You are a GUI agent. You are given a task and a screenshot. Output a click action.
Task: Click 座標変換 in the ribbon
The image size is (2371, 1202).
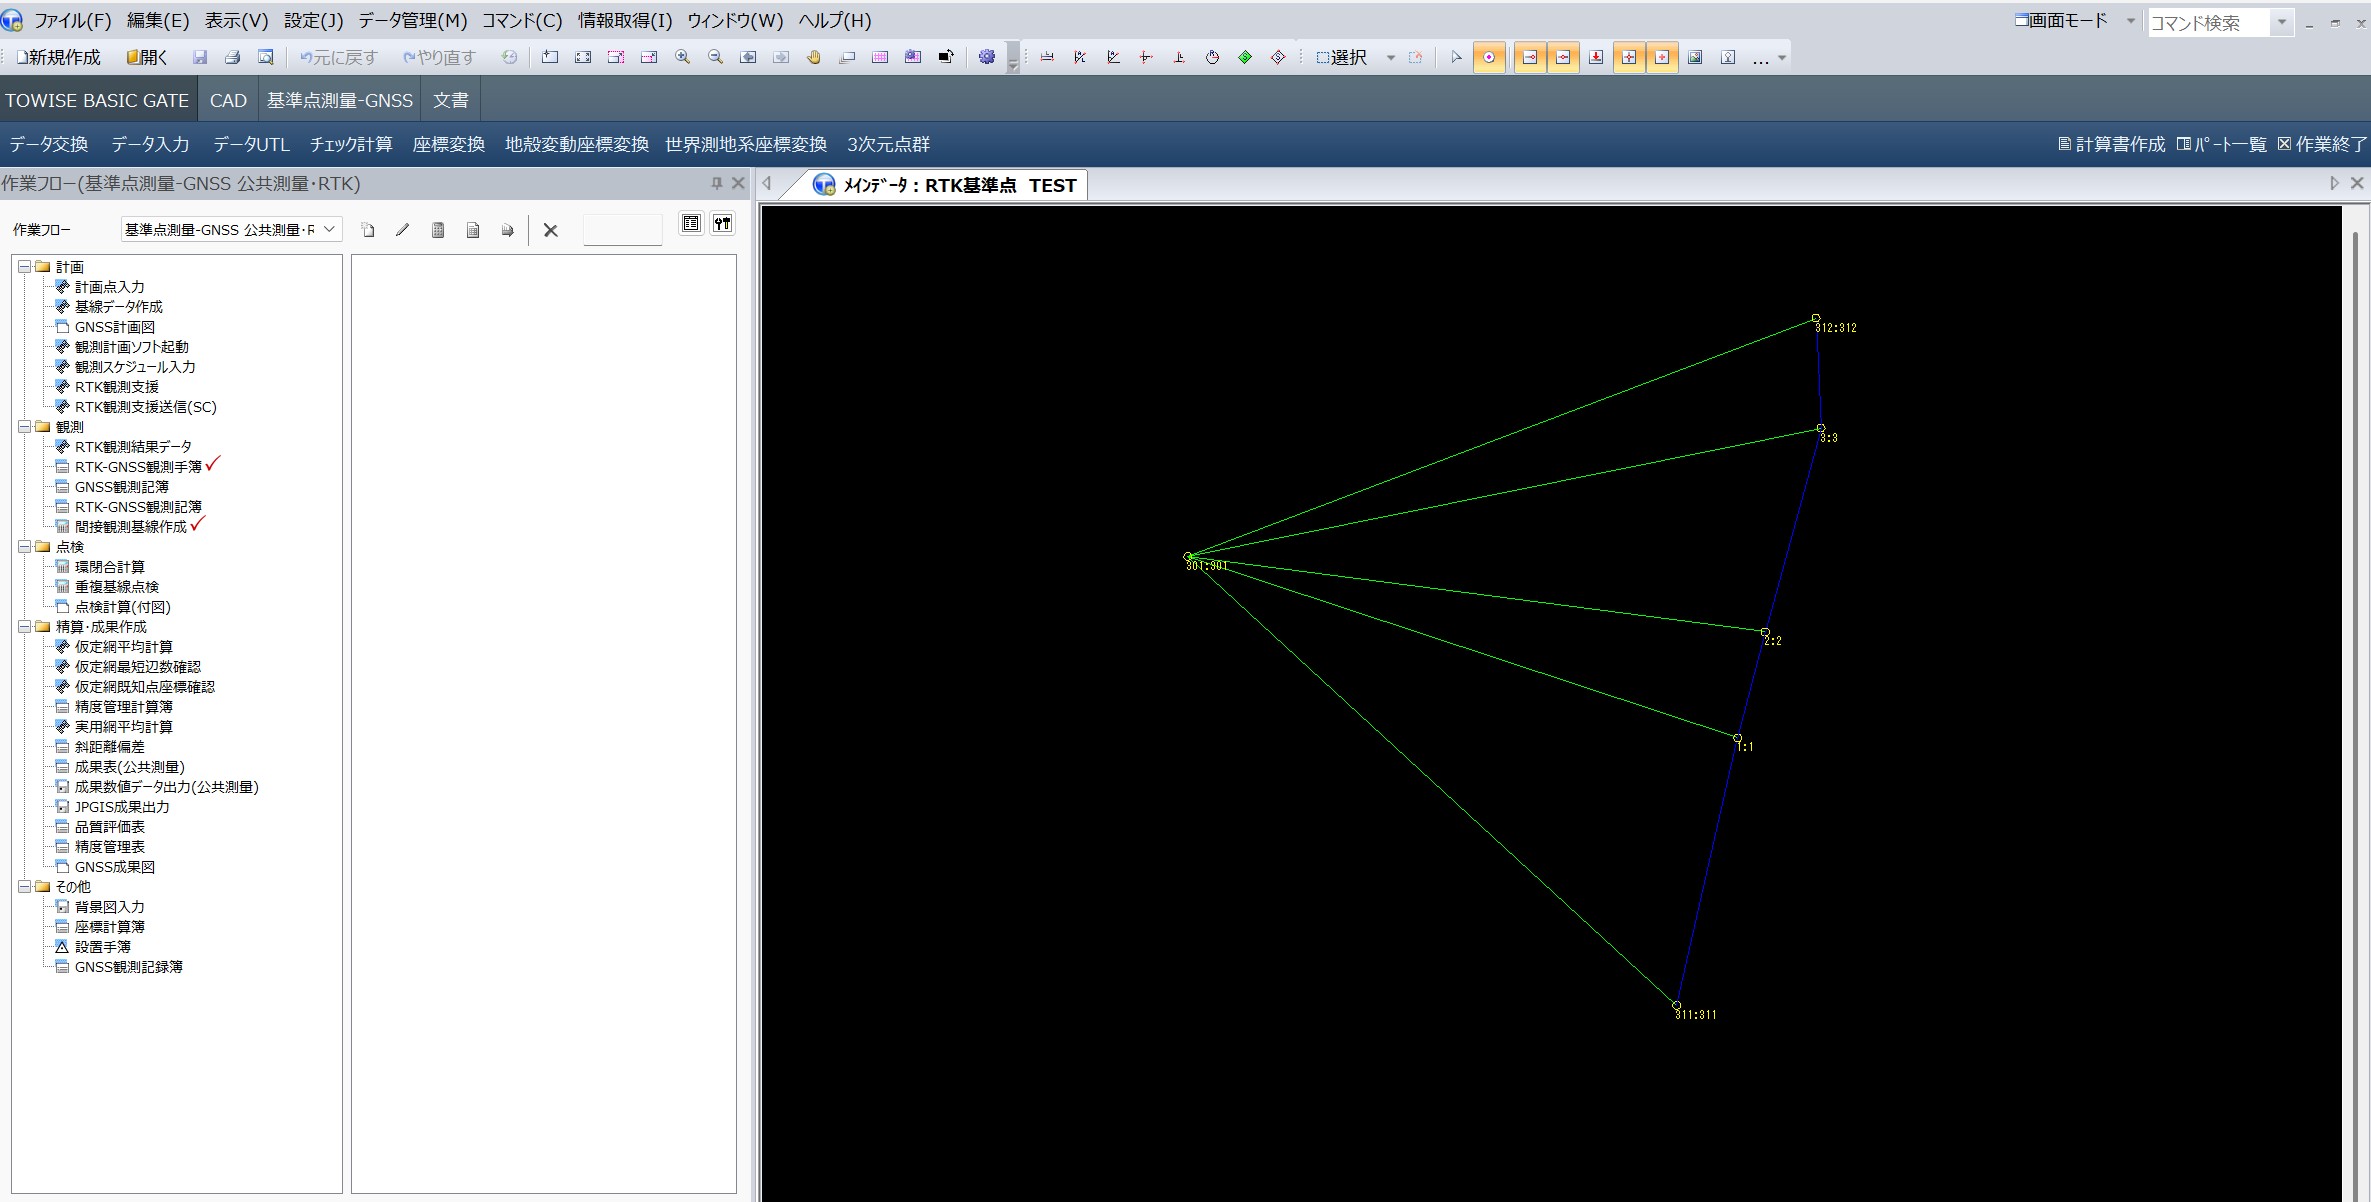click(x=448, y=144)
